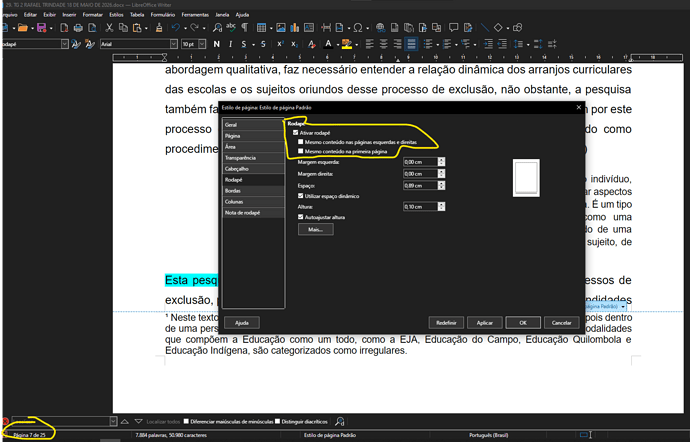Open highlight color dropdown arrow
Viewport: 690px width, 442px height.
tap(356, 44)
